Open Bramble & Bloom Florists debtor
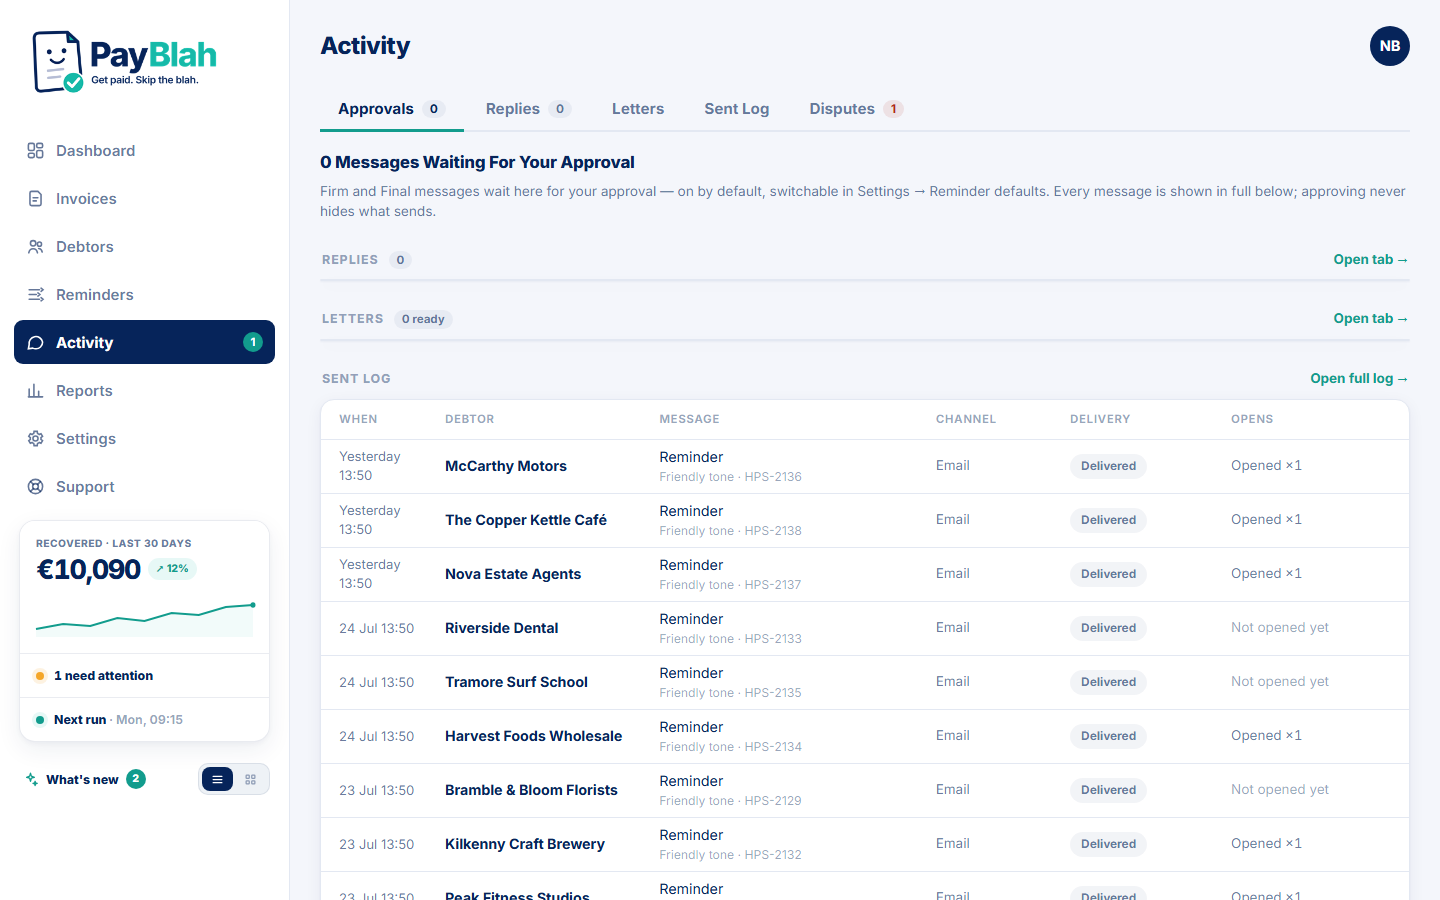The image size is (1440, 900). click(x=531, y=790)
